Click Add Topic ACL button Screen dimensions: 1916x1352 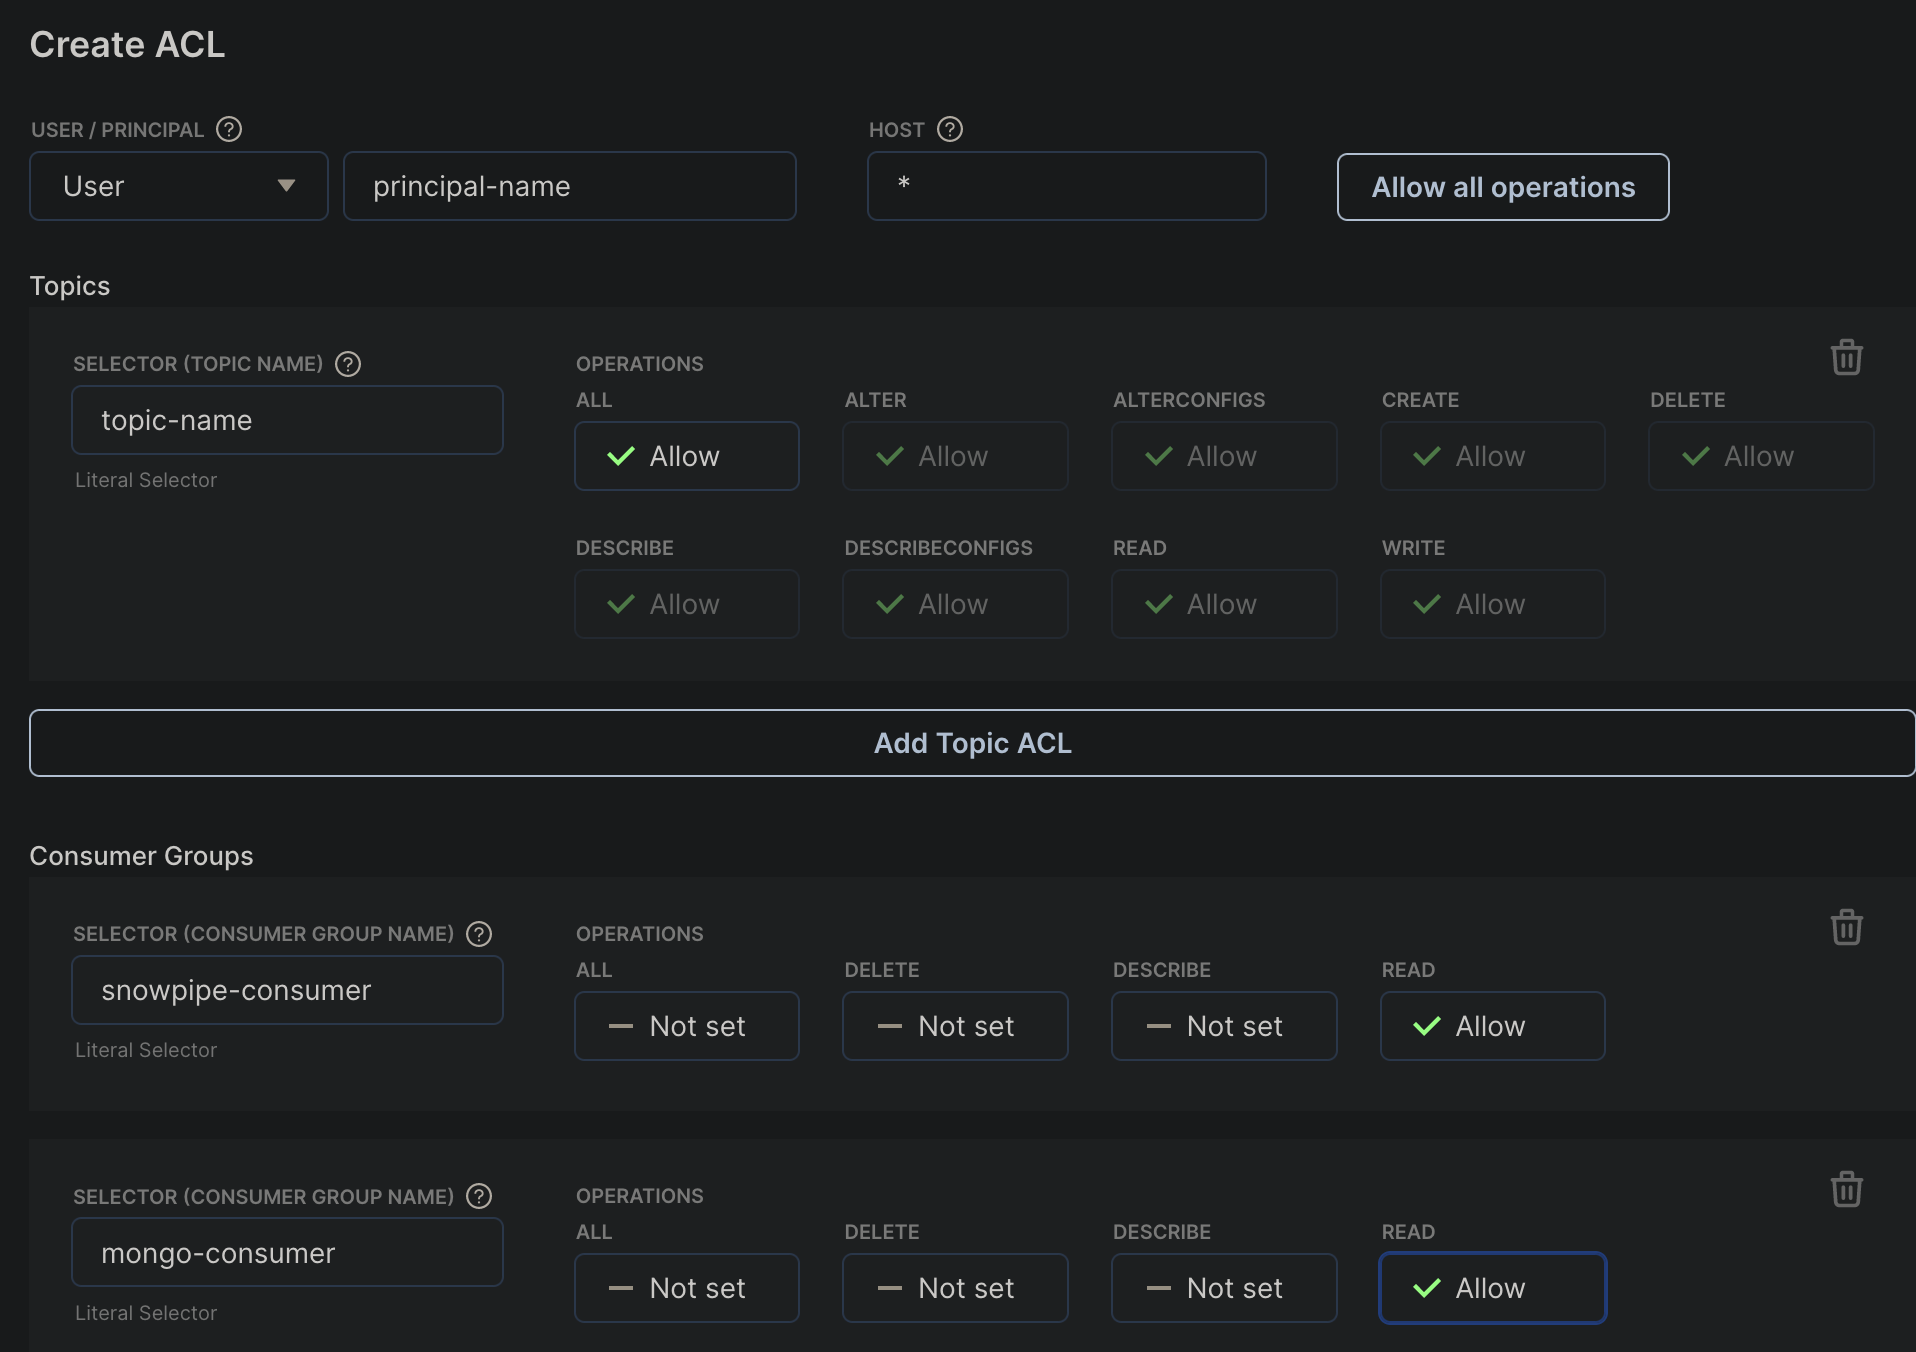(x=972, y=743)
